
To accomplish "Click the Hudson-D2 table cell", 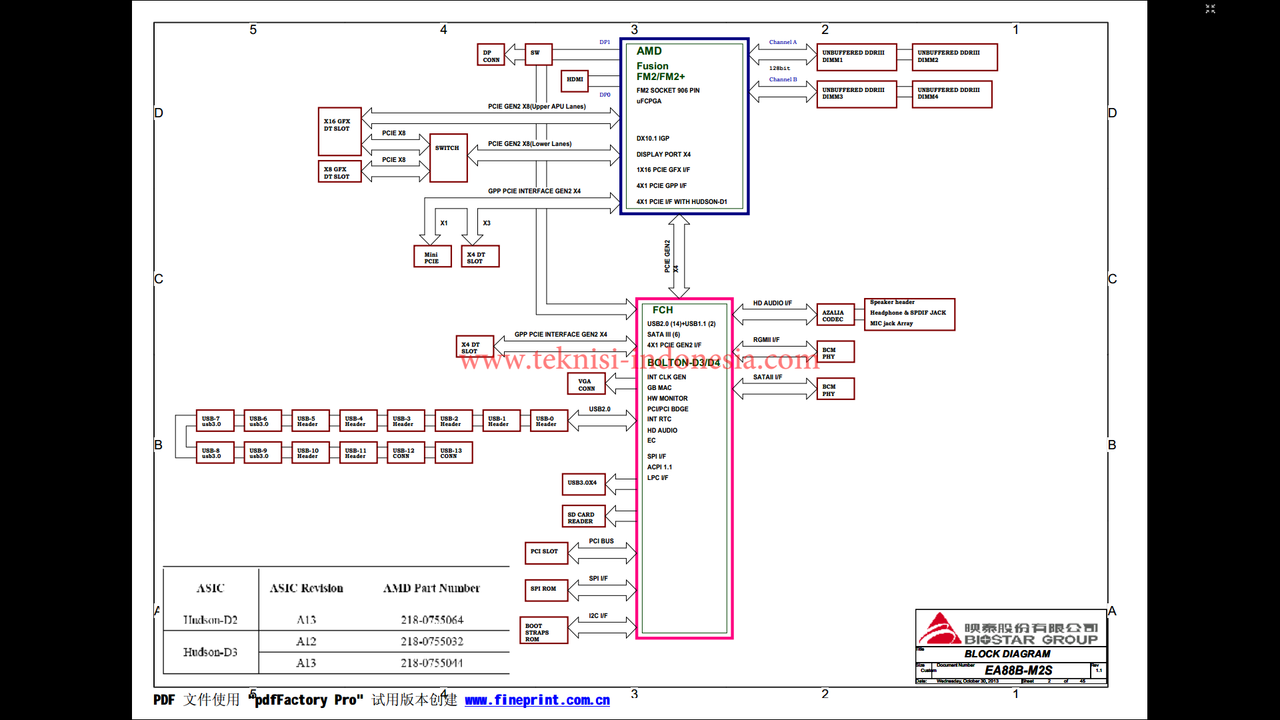I will pos(211,620).
